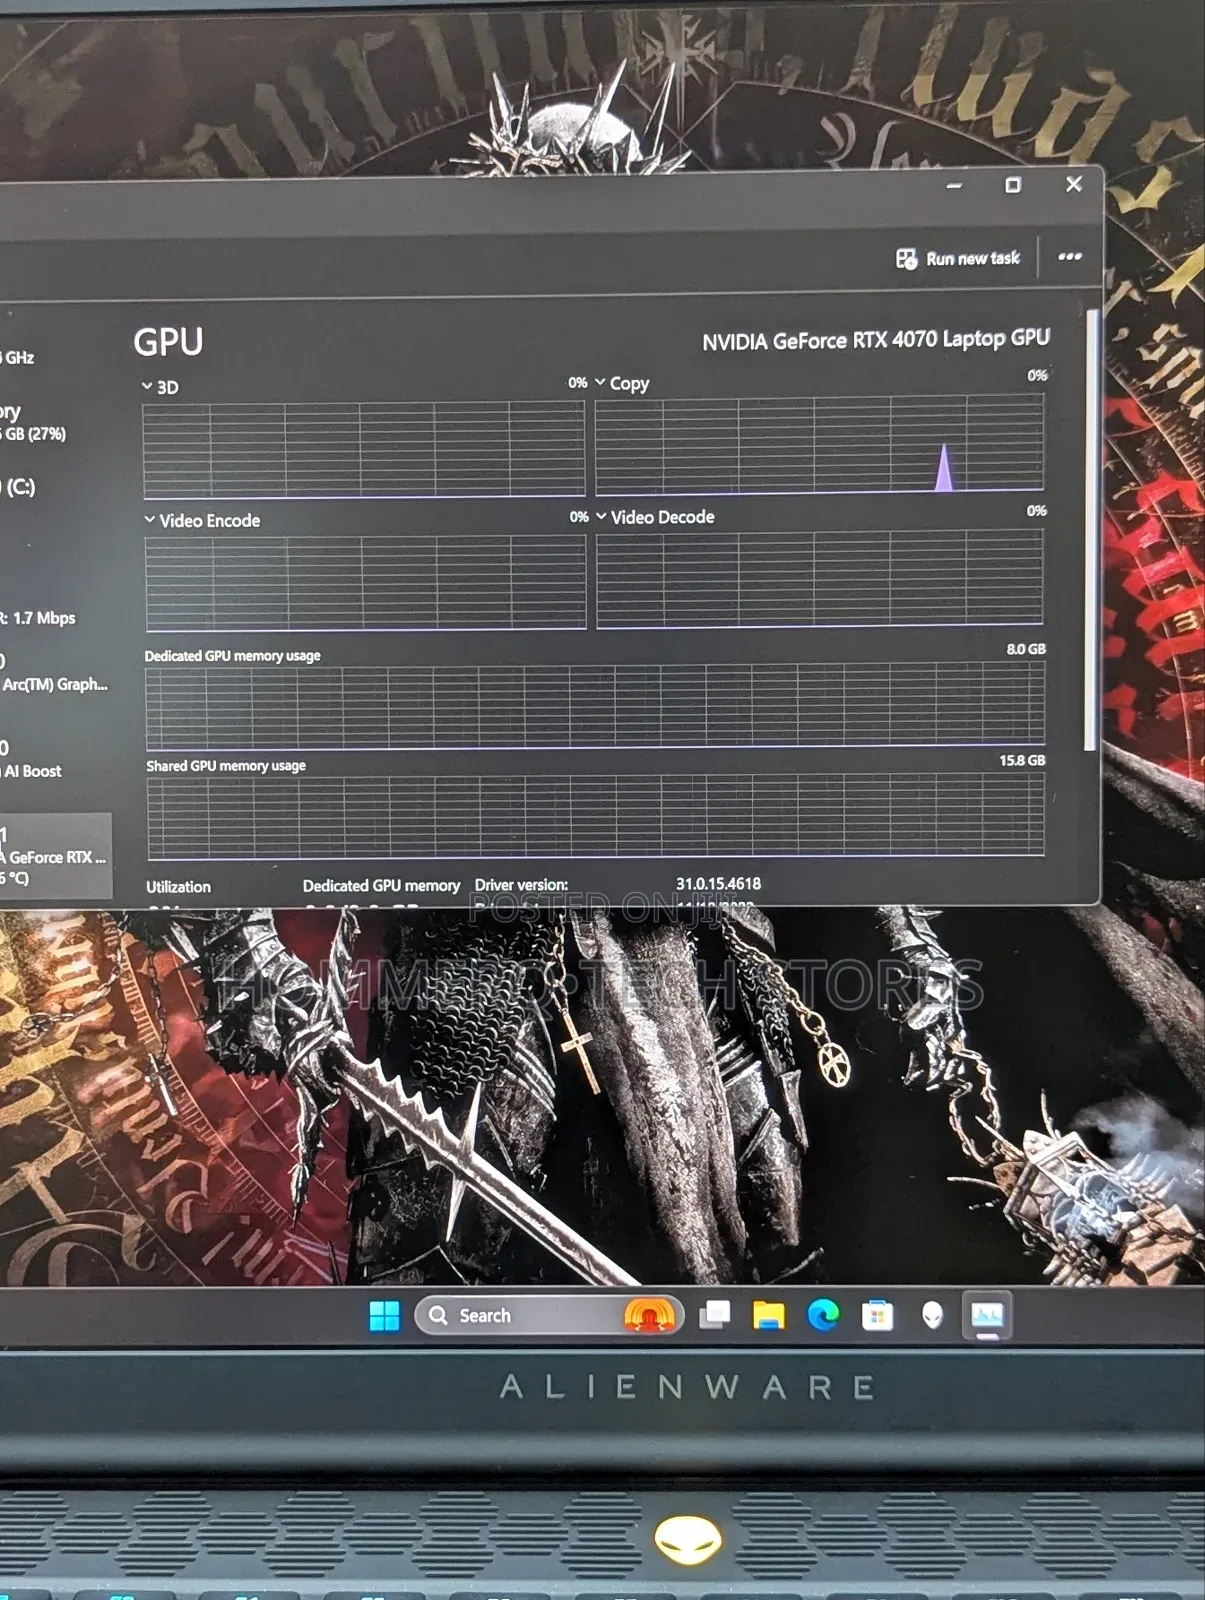Screen dimensions: 1205x1600
Task: Click the 3D utilization graph
Action: (x=364, y=450)
